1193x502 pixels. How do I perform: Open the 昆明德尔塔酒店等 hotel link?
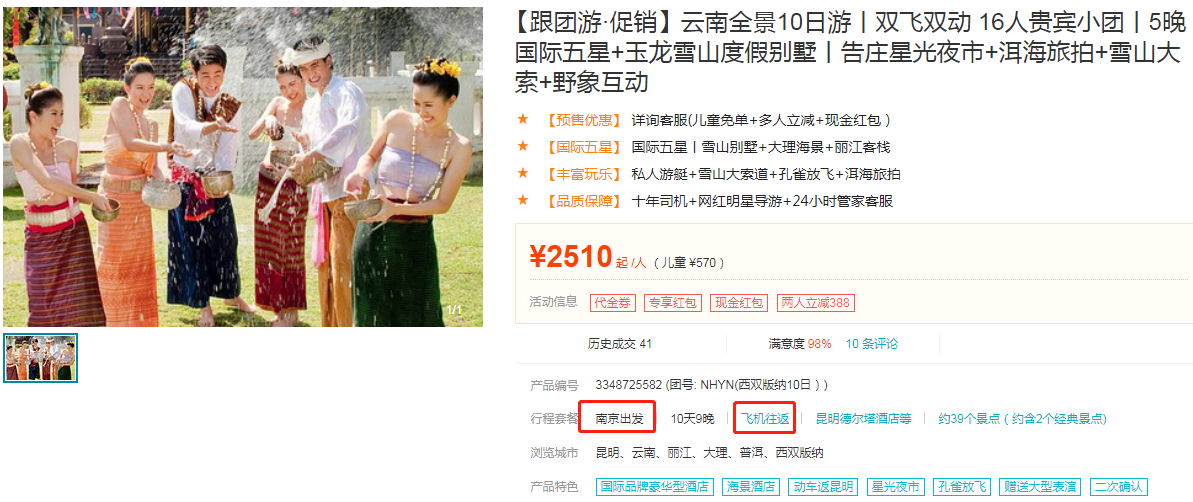pos(864,418)
